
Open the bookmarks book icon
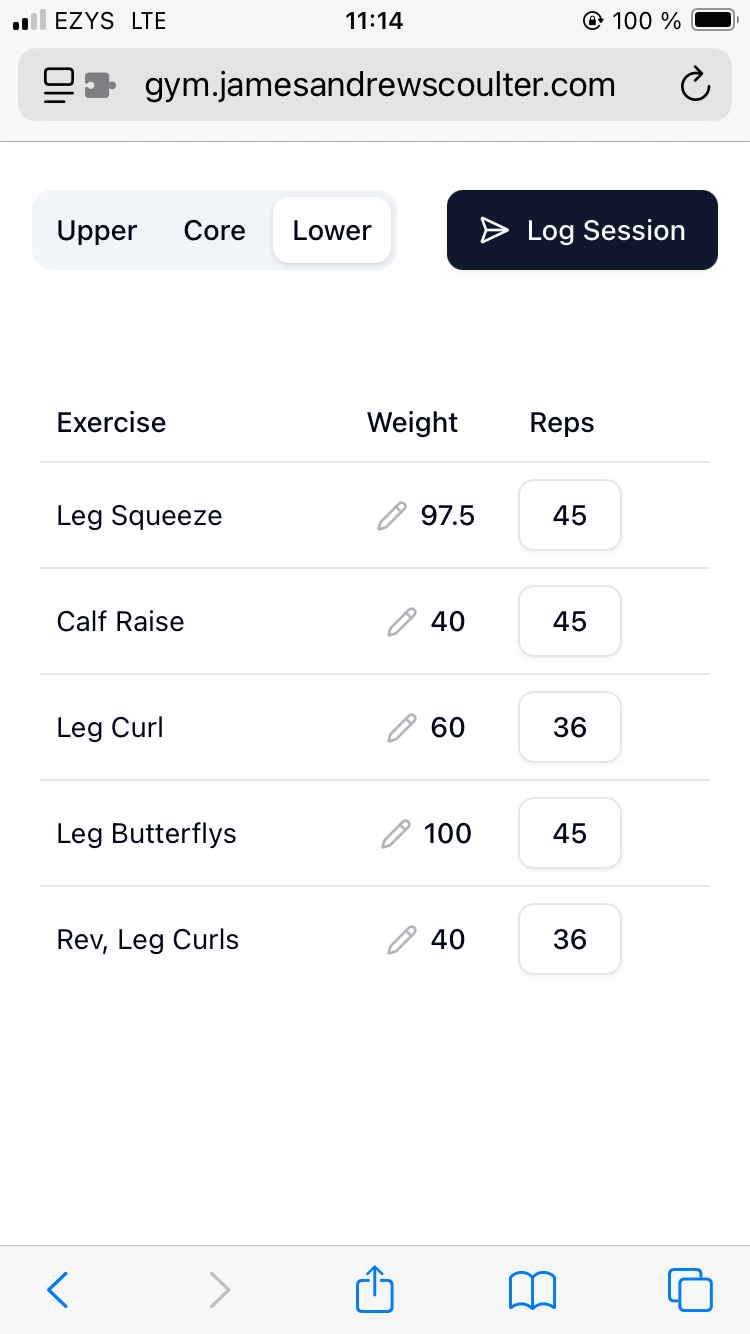[x=532, y=1290]
